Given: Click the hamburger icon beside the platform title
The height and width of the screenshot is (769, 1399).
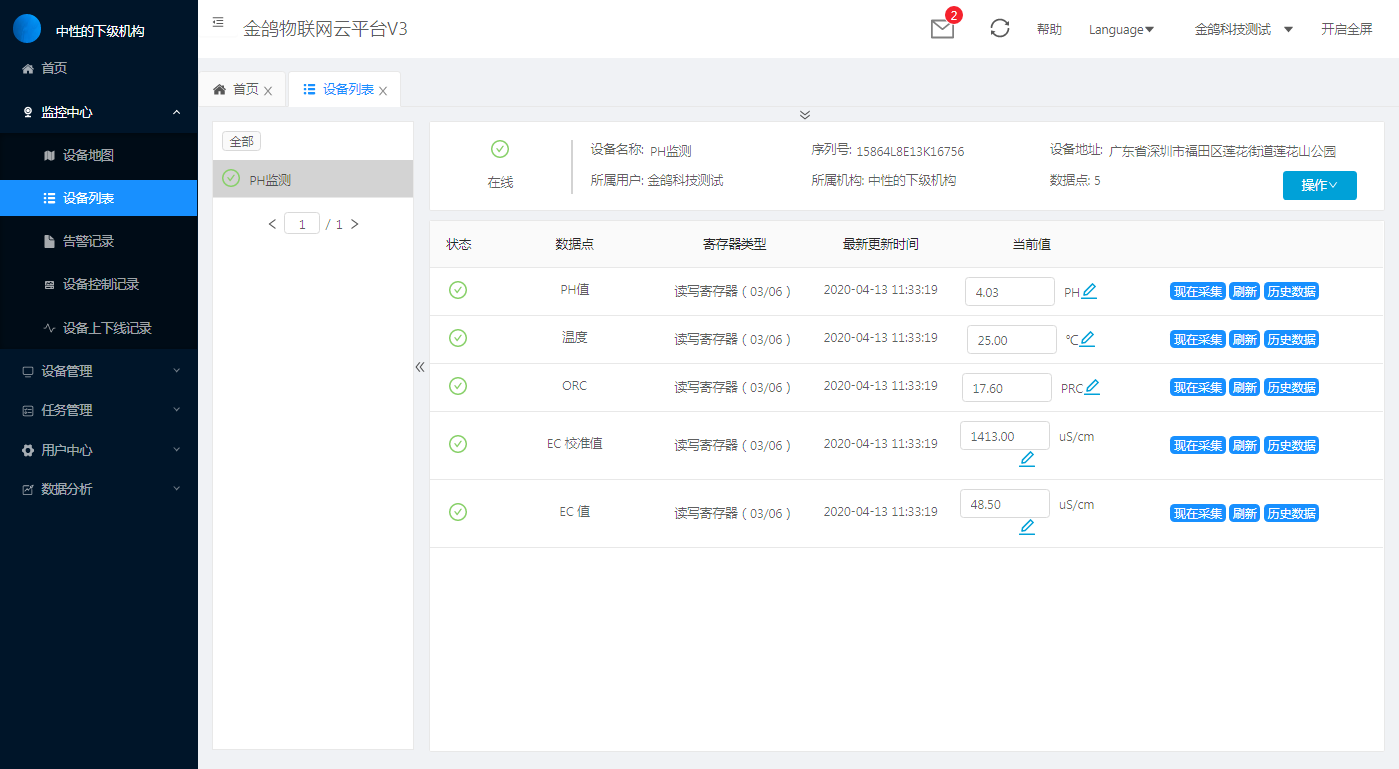Looking at the screenshot, I should tap(218, 20).
